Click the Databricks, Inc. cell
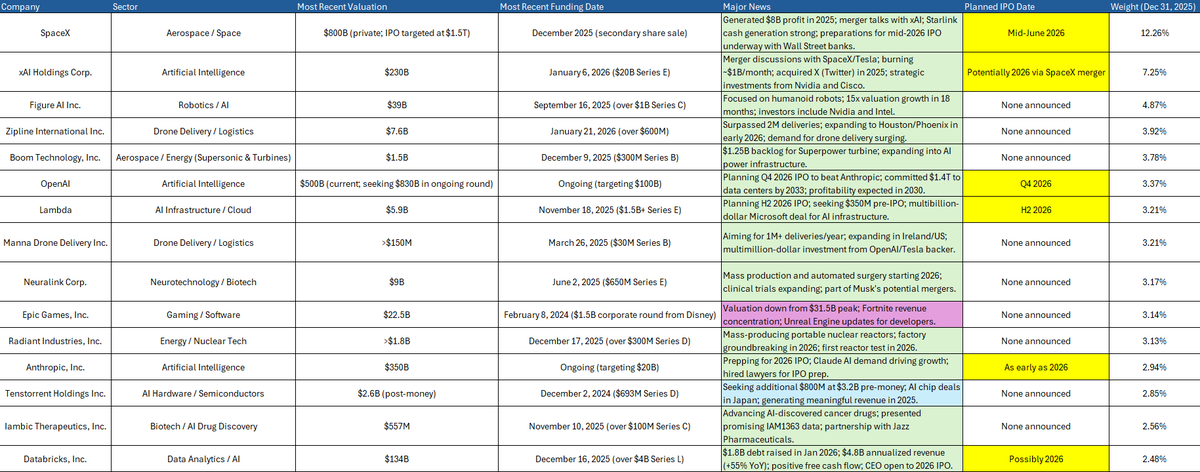 56,458
